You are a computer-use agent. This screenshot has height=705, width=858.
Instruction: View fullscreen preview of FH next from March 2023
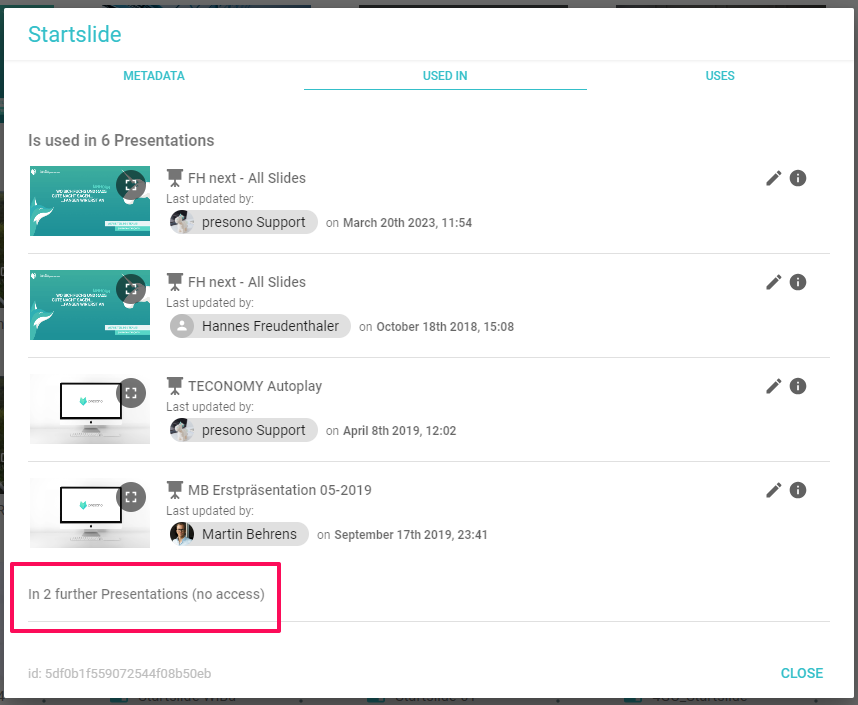[x=131, y=185]
